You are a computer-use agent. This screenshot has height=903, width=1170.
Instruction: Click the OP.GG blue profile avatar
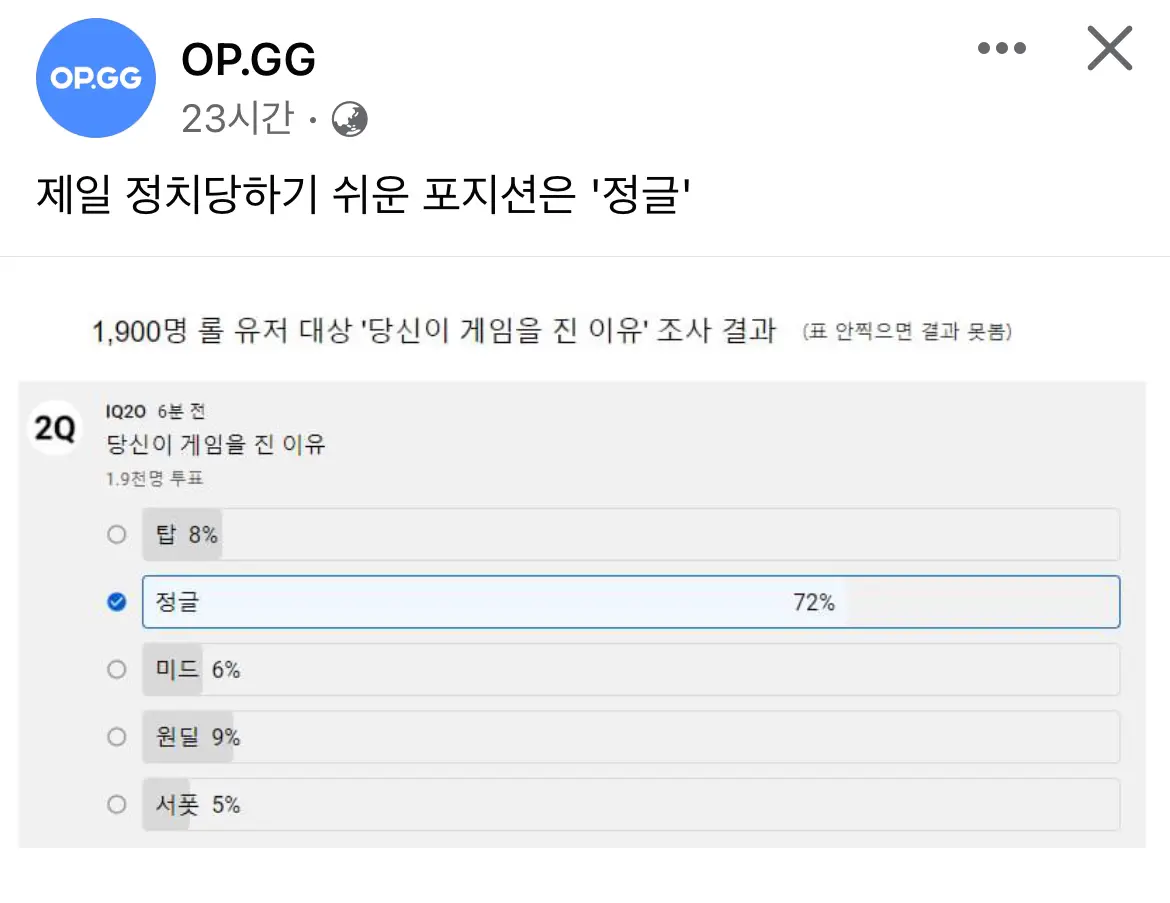[x=96, y=78]
